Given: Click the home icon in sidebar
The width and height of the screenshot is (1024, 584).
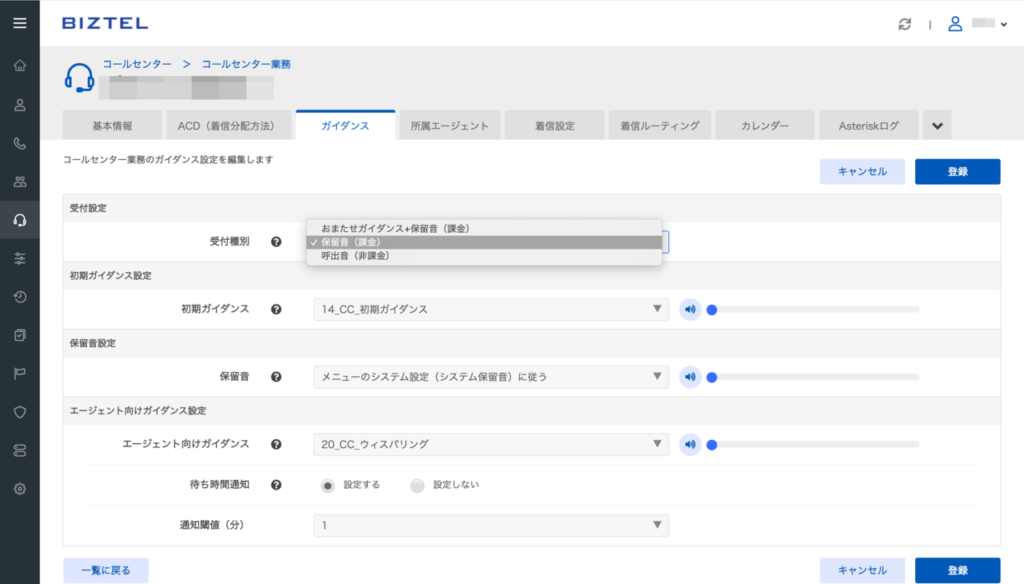Looking at the screenshot, I should (19, 66).
